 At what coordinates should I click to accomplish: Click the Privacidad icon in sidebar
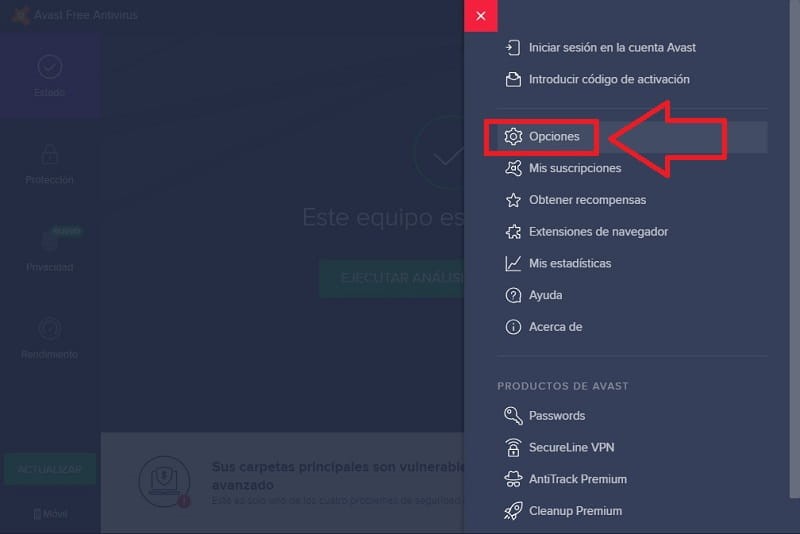[x=51, y=240]
